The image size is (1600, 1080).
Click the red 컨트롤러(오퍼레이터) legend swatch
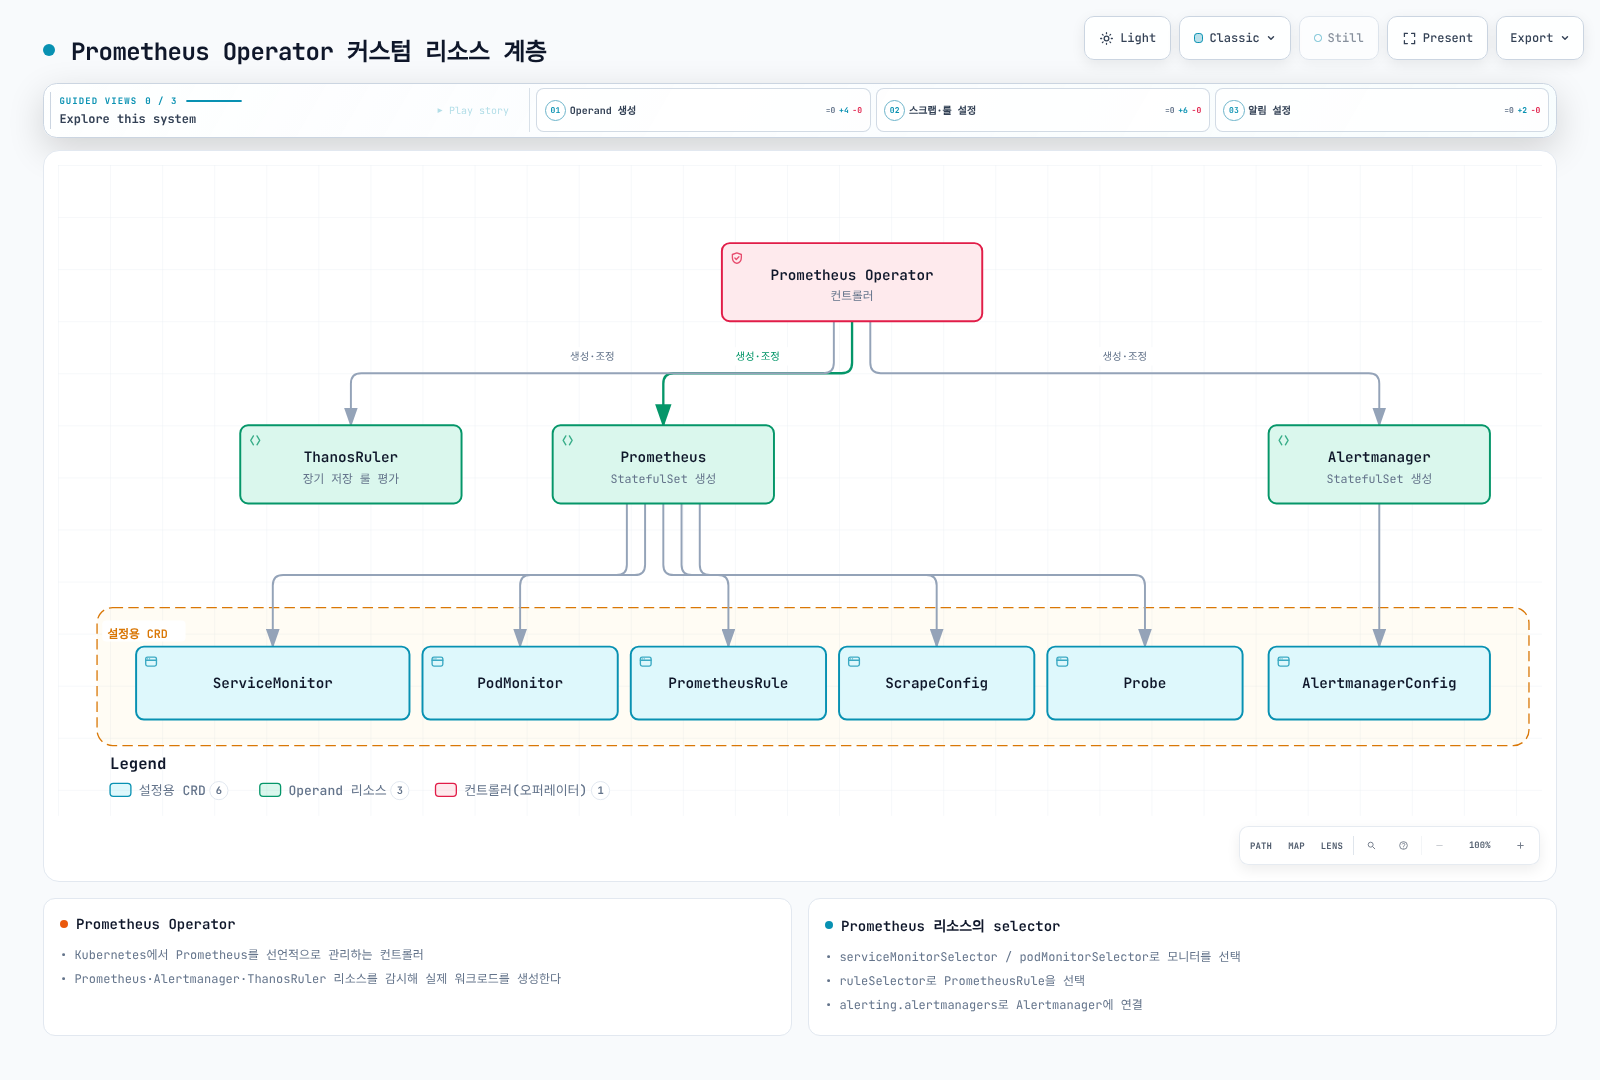tap(446, 790)
